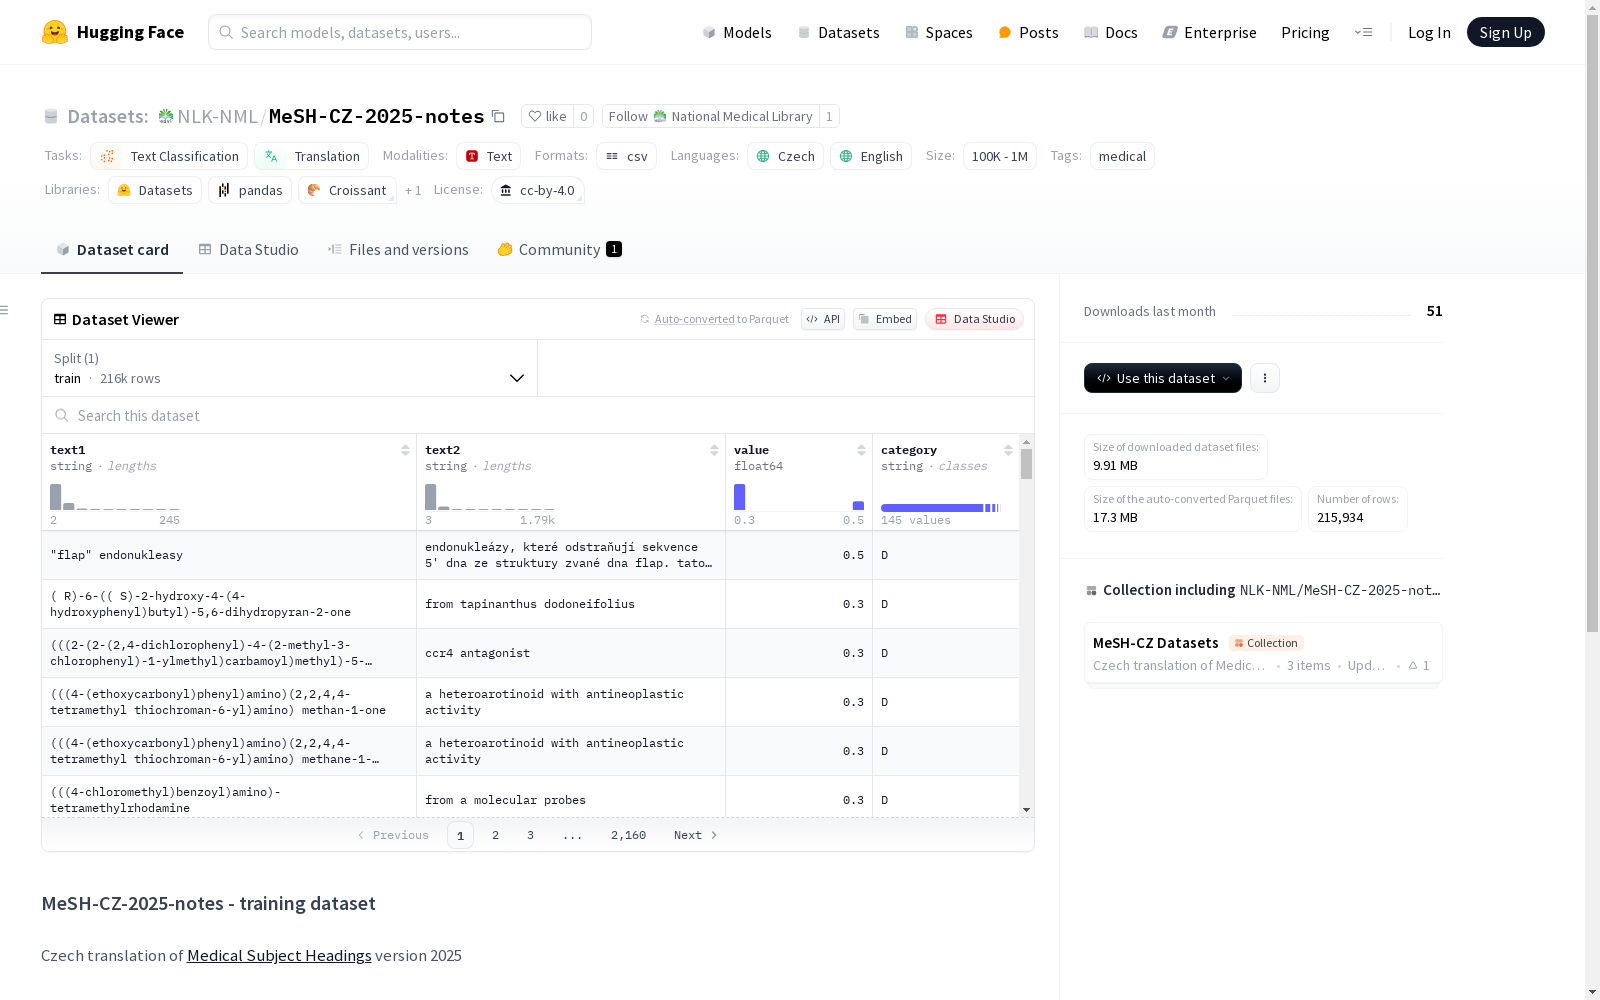Click the category classes distribution bar
The image size is (1600, 1000).
940,508
